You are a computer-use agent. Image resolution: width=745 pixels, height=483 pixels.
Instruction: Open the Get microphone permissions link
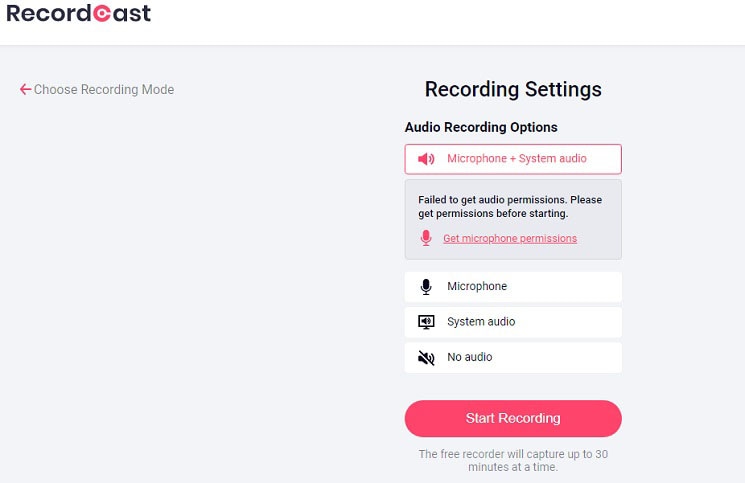point(510,239)
